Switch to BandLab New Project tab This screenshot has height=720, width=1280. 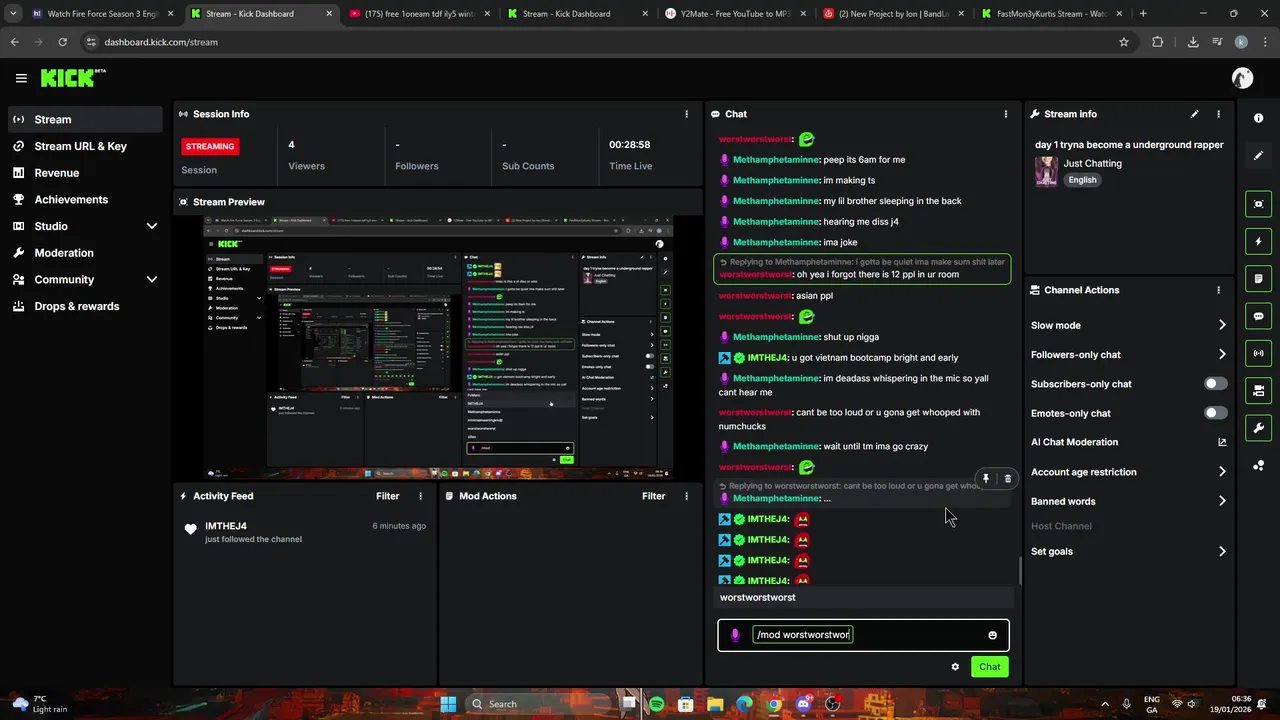[x=891, y=14]
